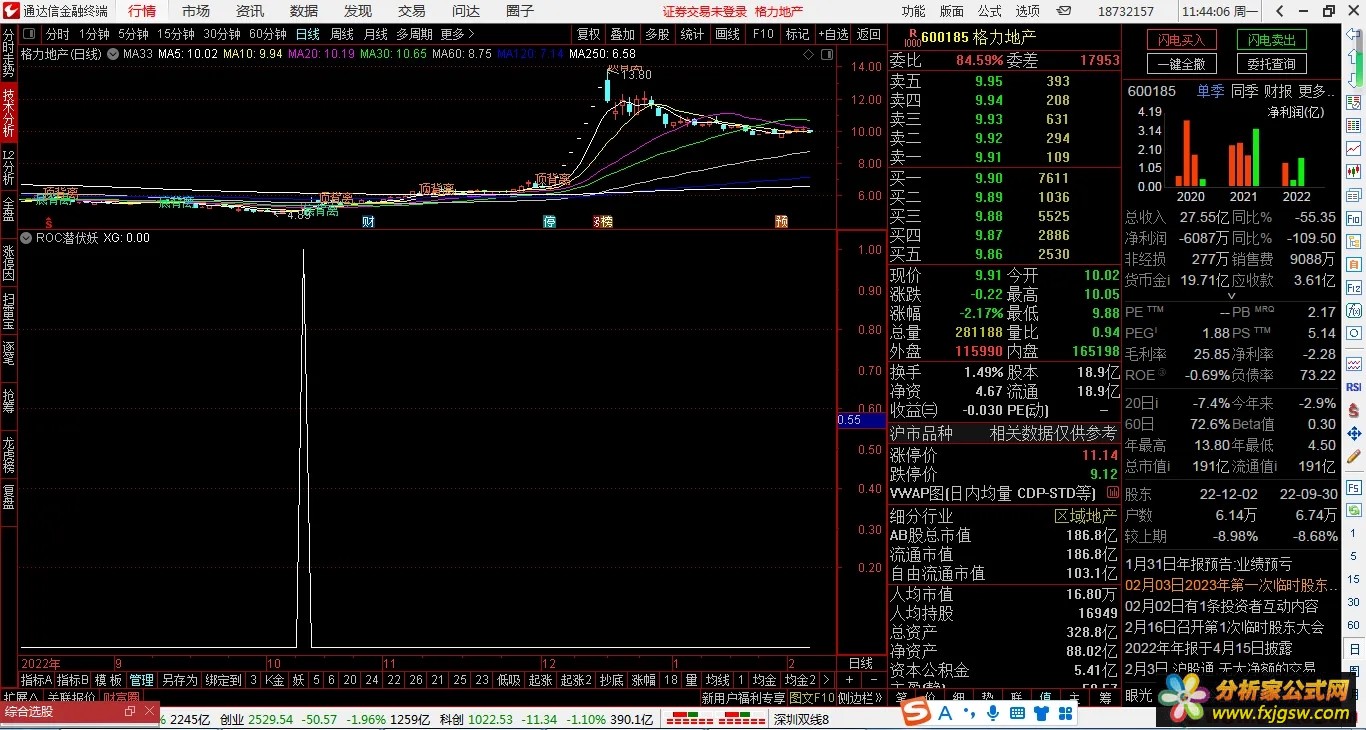The width and height of the screenshot is (1366, 730).
Task: Select the 5分钟 period
Action: point(133,34)
